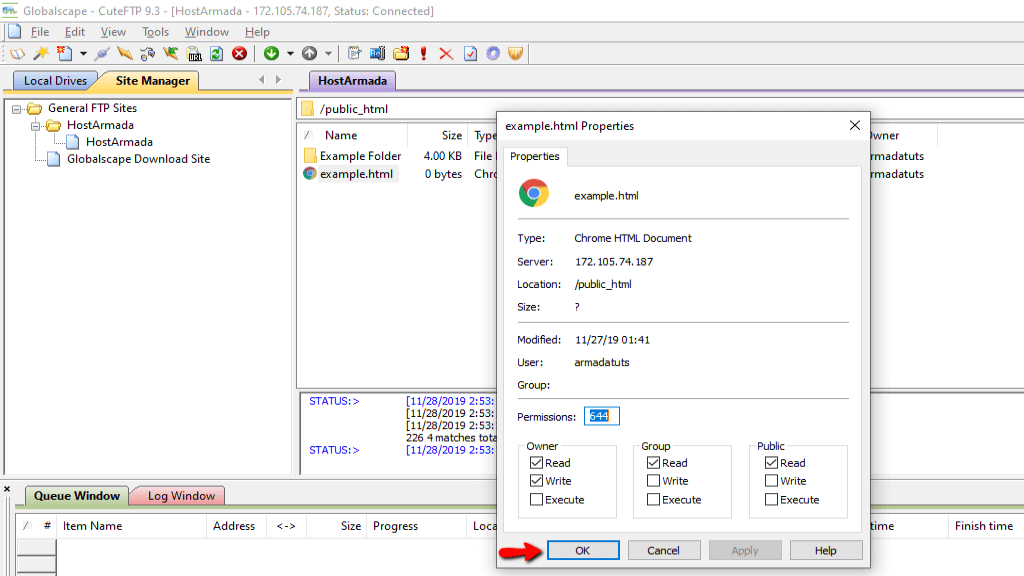Viewport: 1024px width, 576px height.
Task: Switch to the Local Drives tab
Action: 55,81
